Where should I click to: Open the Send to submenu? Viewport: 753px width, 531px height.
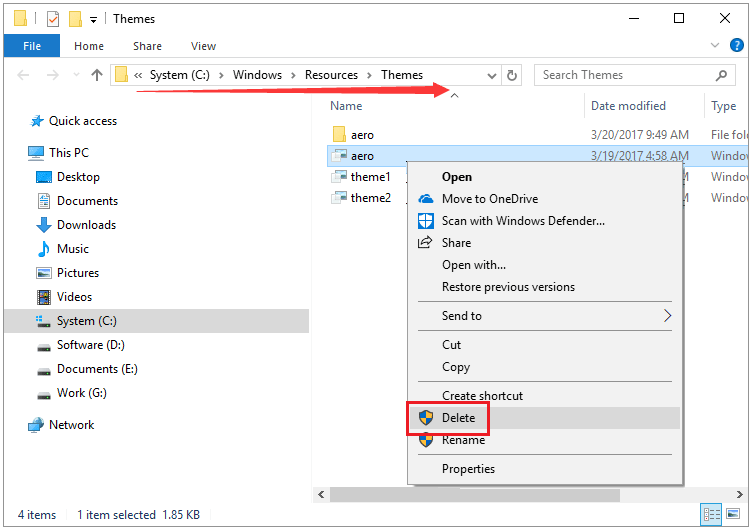click(x=545, y=316)
